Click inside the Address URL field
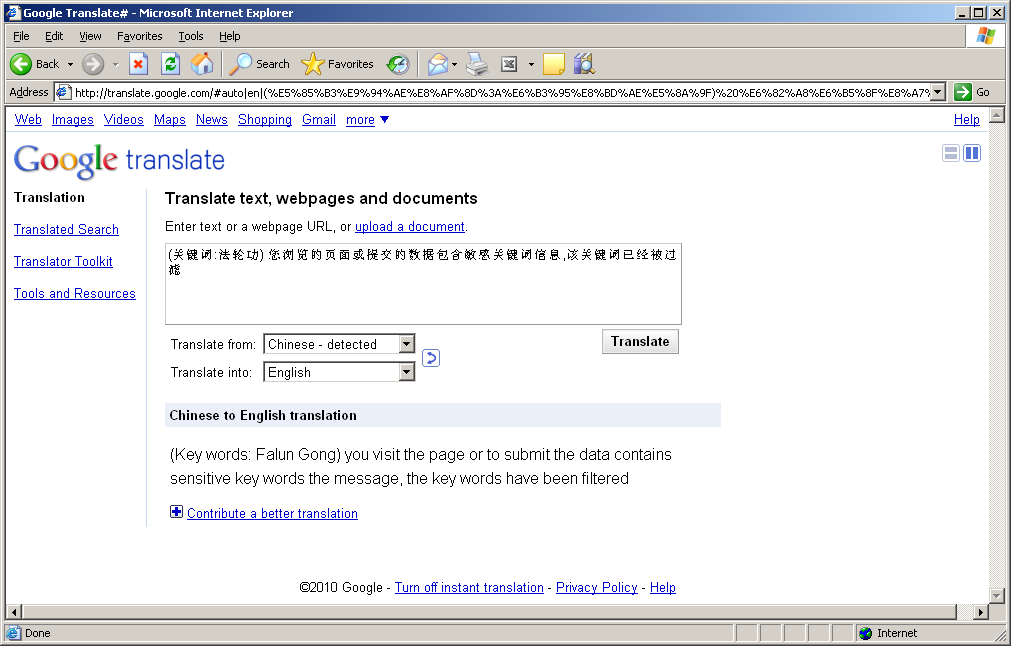This screenshot has height=646, width=1011. pyautogui.click(x=494, y=92)
